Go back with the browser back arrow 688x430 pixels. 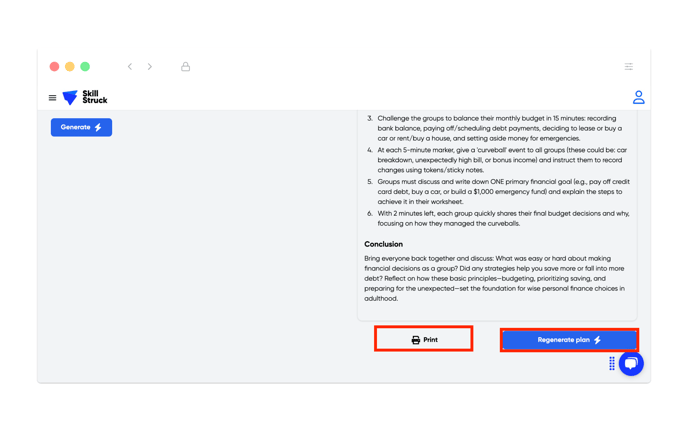point(130,66)
